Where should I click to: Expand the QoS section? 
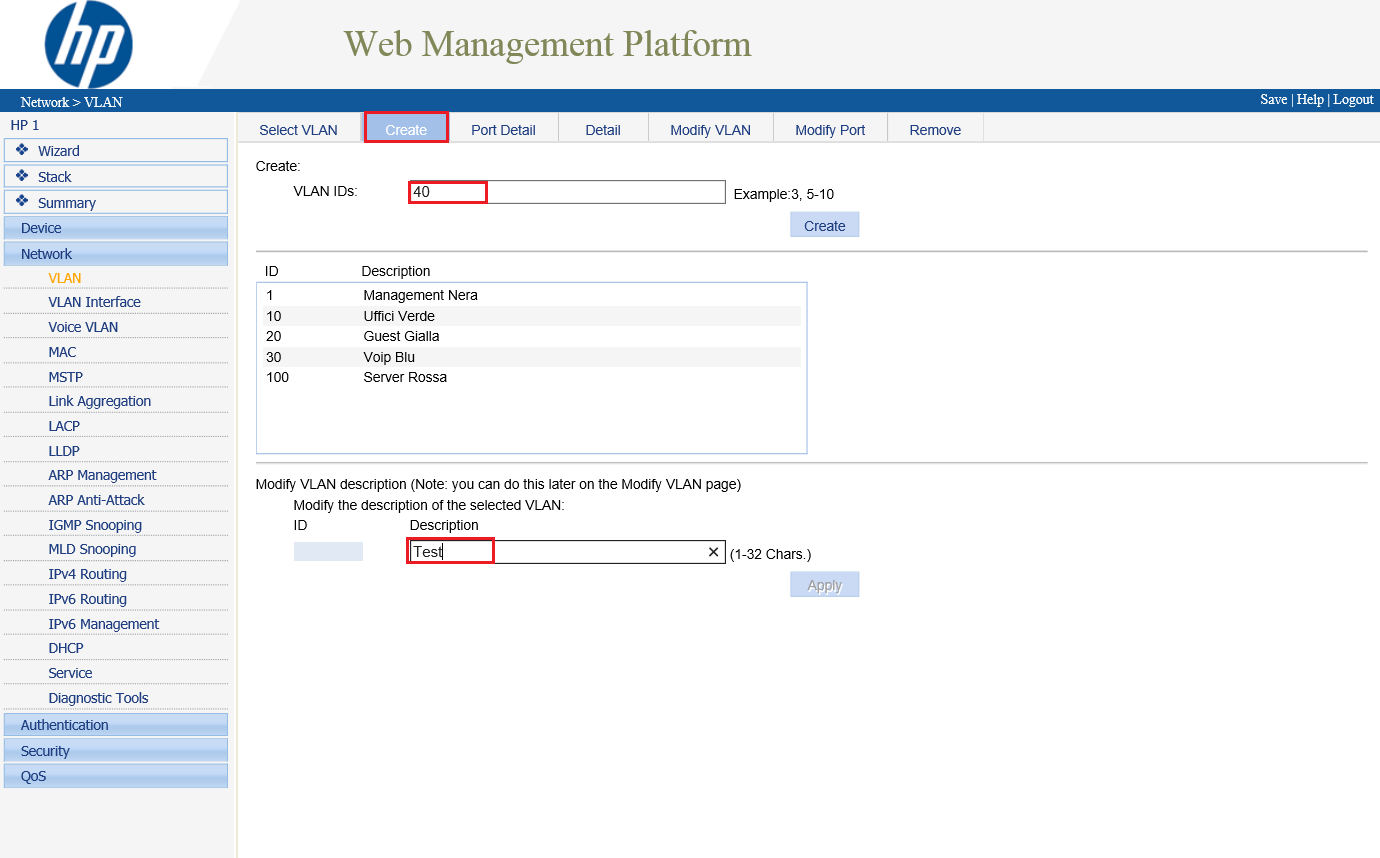[x=116, y=776]
